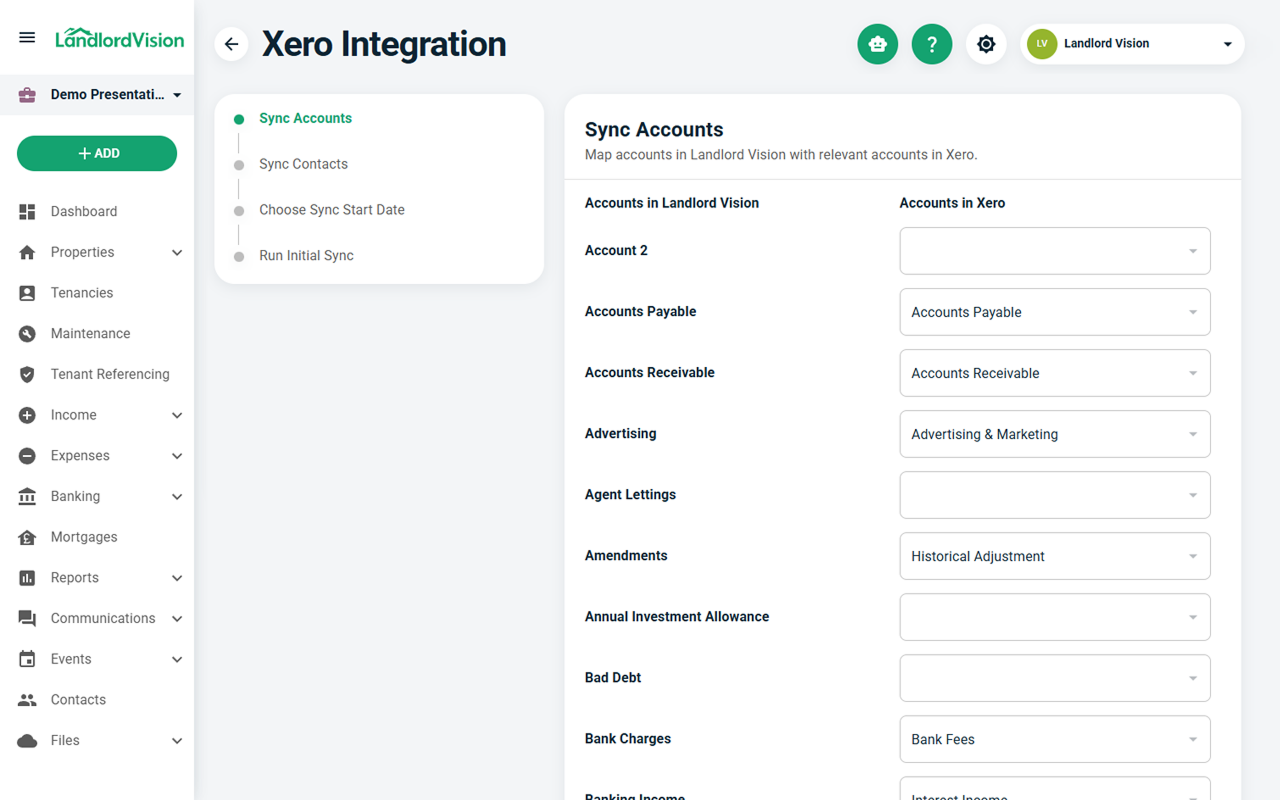Click the LV user avatar
The image size is (1280, 800).
[1042, 44]
